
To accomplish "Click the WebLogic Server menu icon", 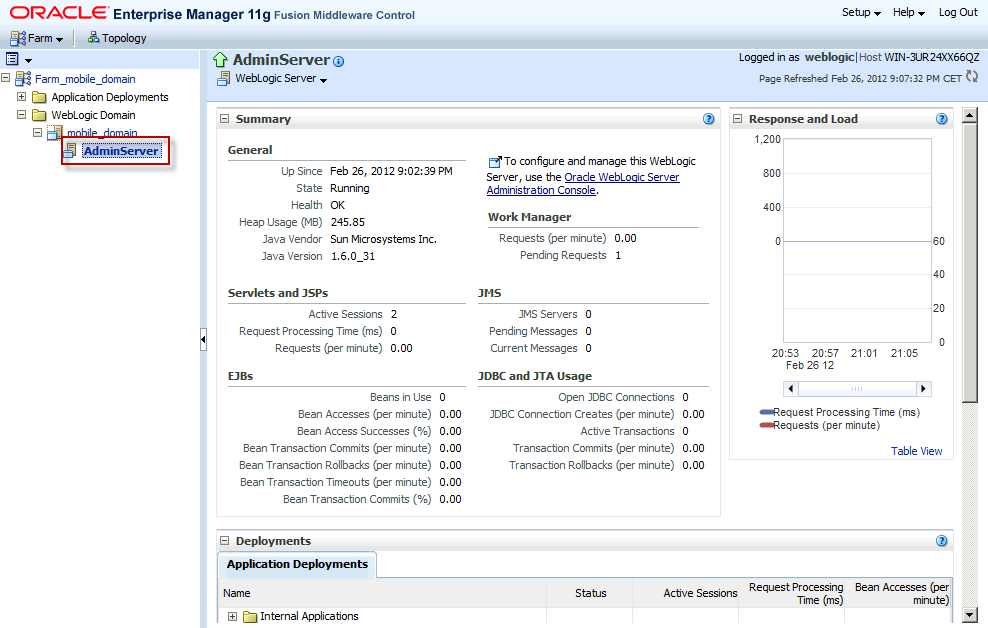I will coord(223,79).
